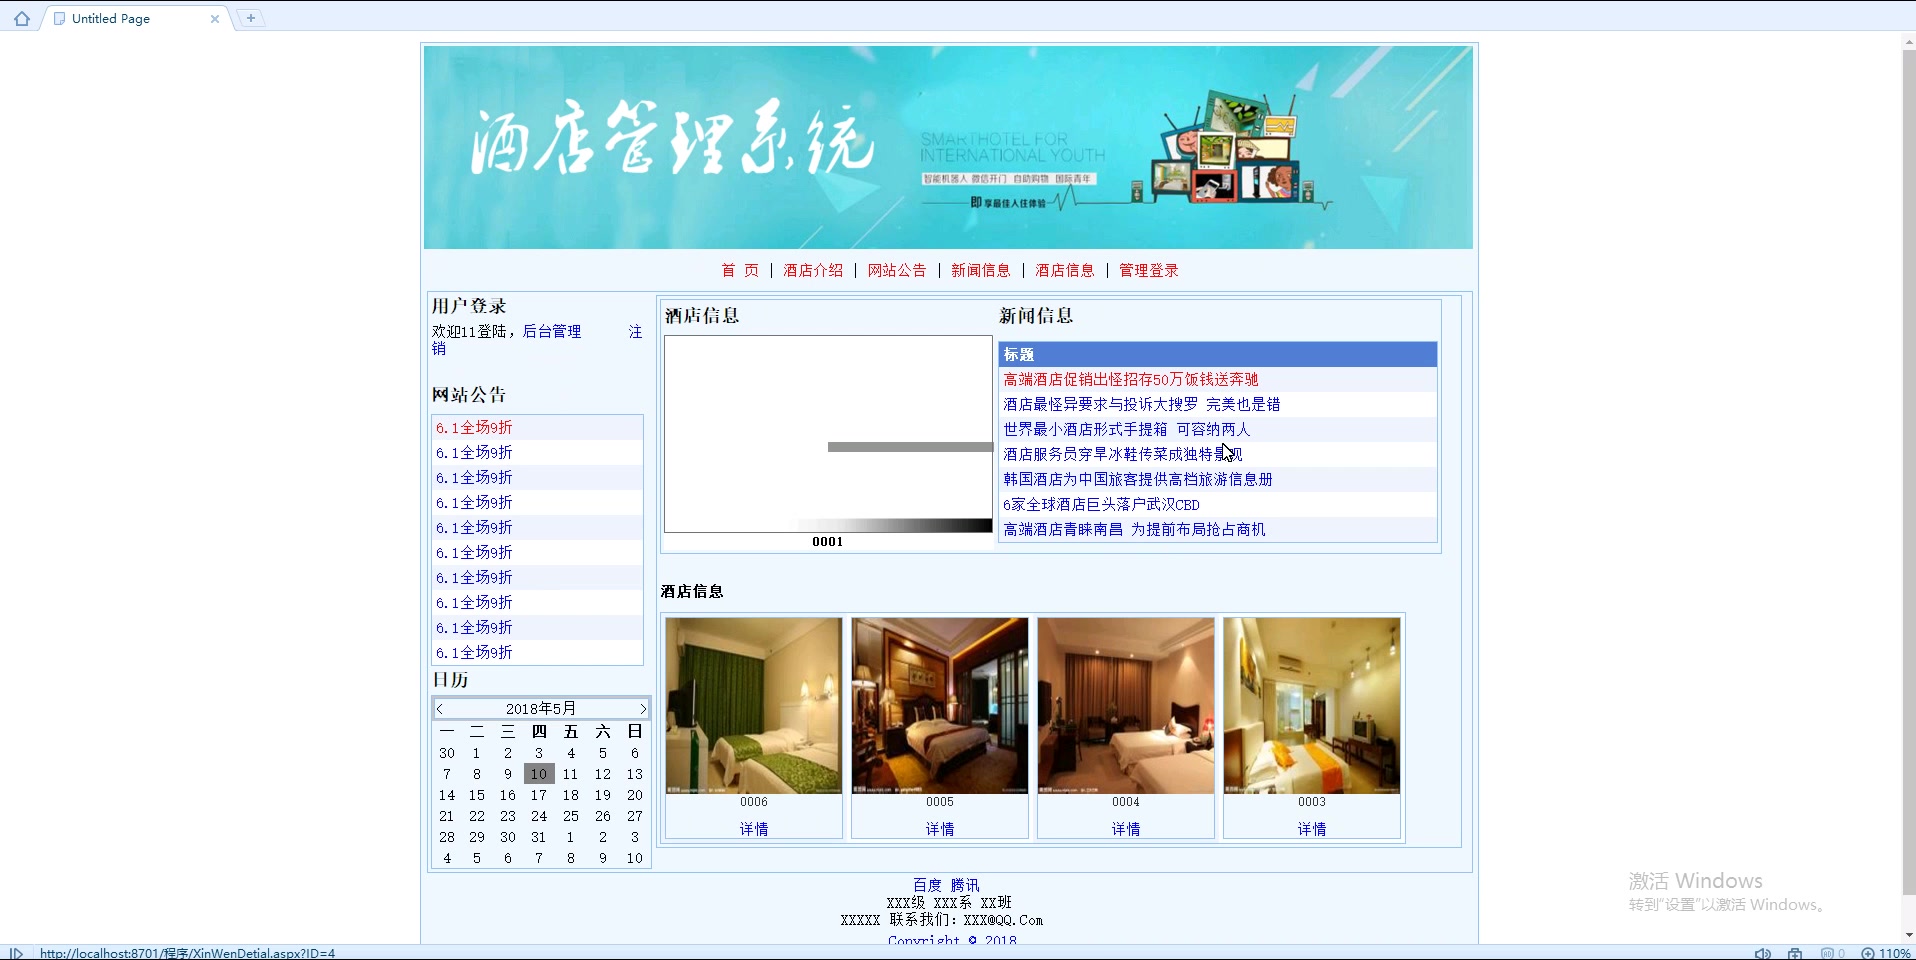Image resolution: width=1916 pixels, height=960 pixels.
Task: Select calendar date 17
Action: click(x=539, y=795)
